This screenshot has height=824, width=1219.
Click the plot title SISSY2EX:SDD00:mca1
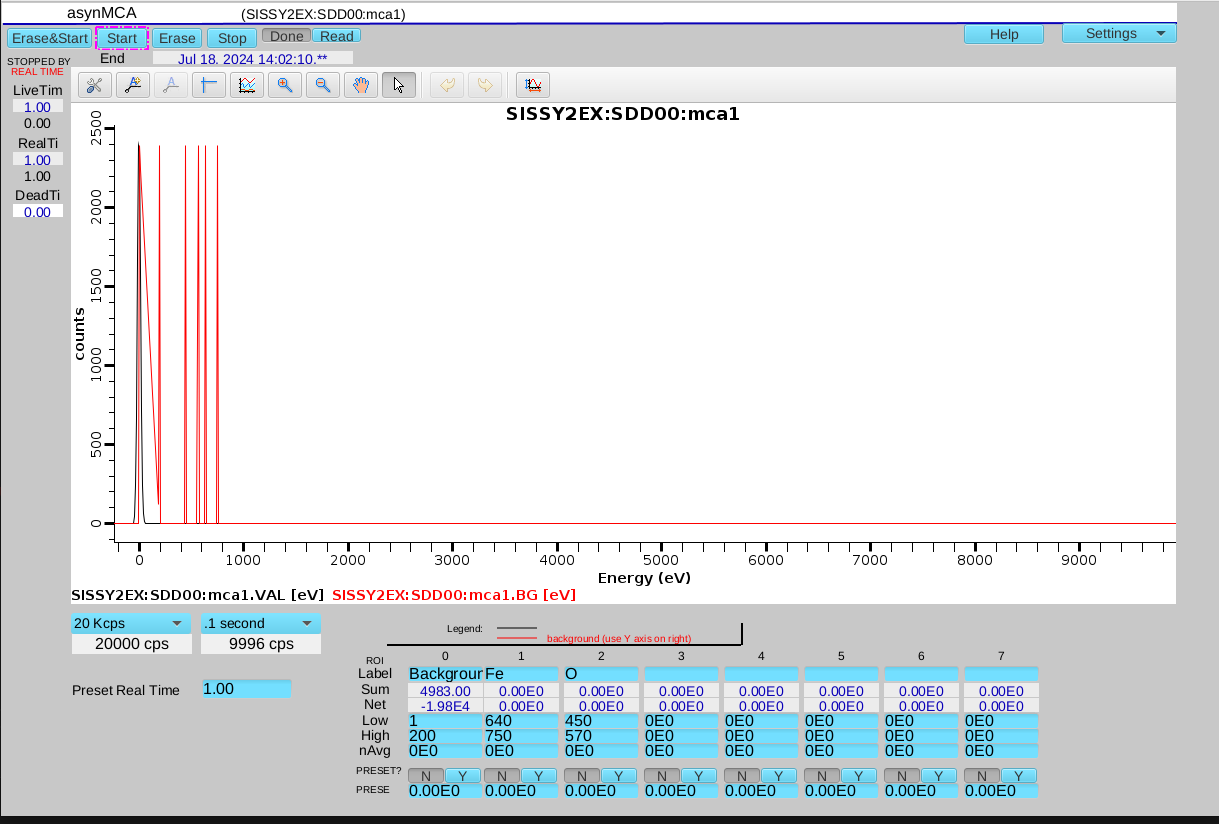623,114
